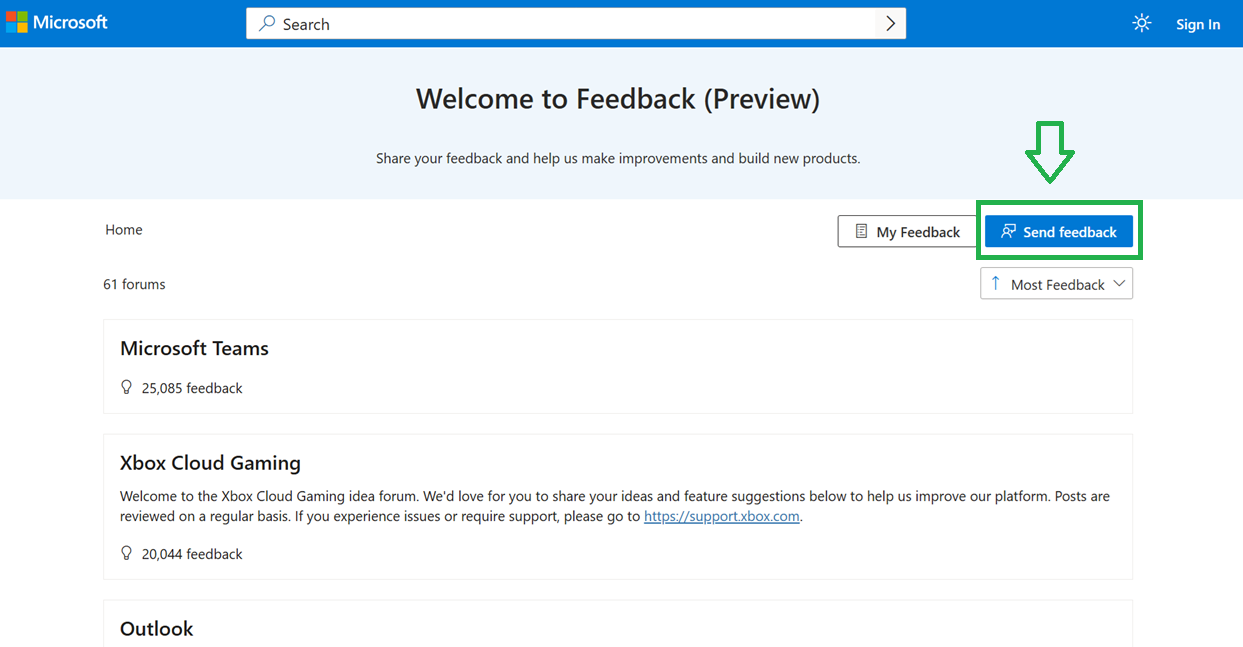The height and width of the screenshot is (647, 1243).
Task: Click the Microsoft wordmark text
Action: pos(70,22)
